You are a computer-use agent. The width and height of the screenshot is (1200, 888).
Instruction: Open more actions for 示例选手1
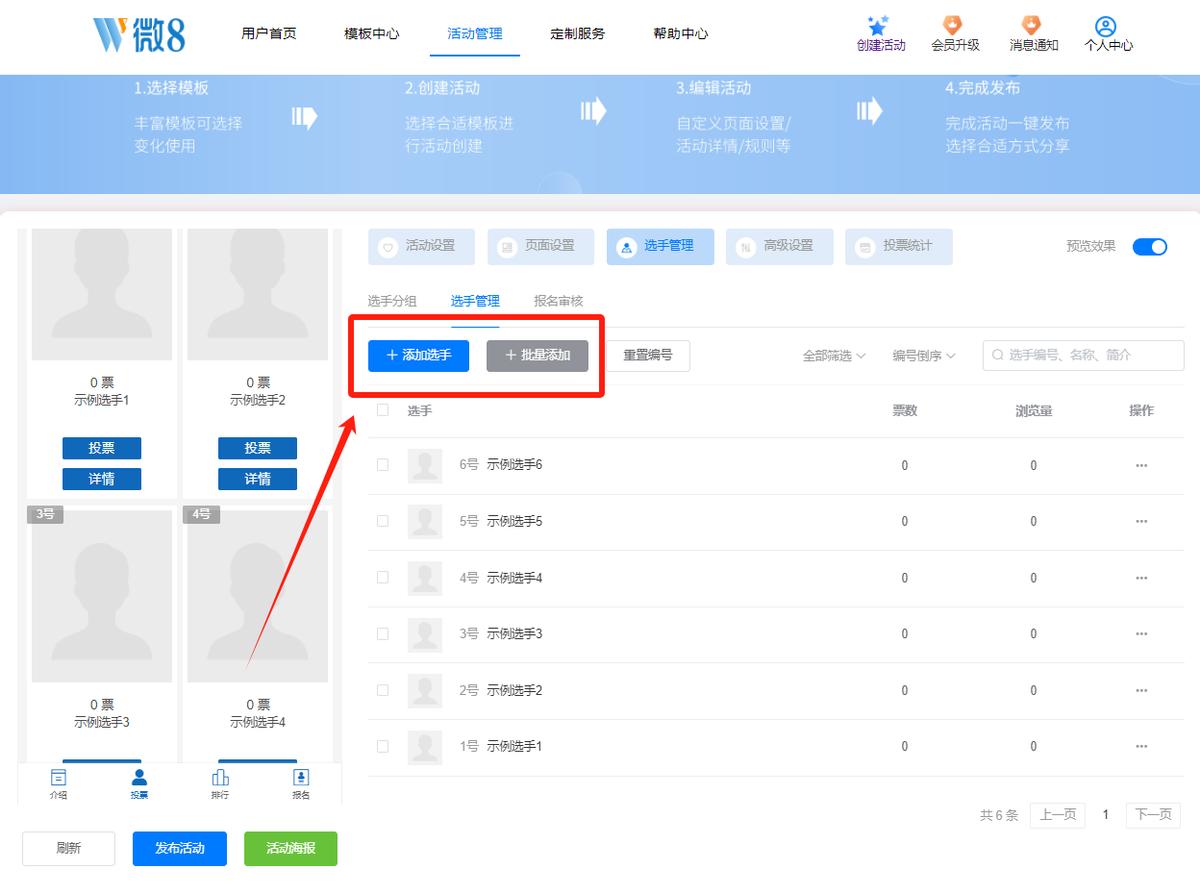(x=1141, y=746)
